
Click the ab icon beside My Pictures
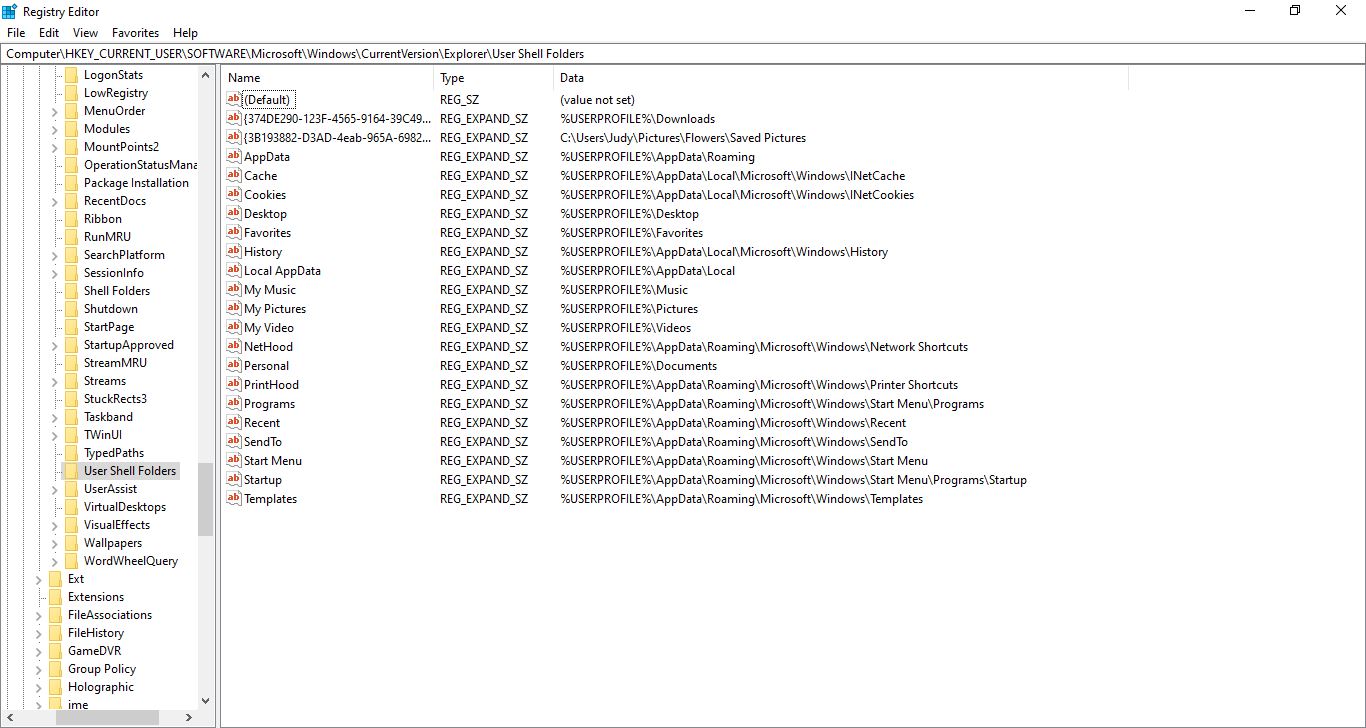pyautogui.click(x=233, y=308)
